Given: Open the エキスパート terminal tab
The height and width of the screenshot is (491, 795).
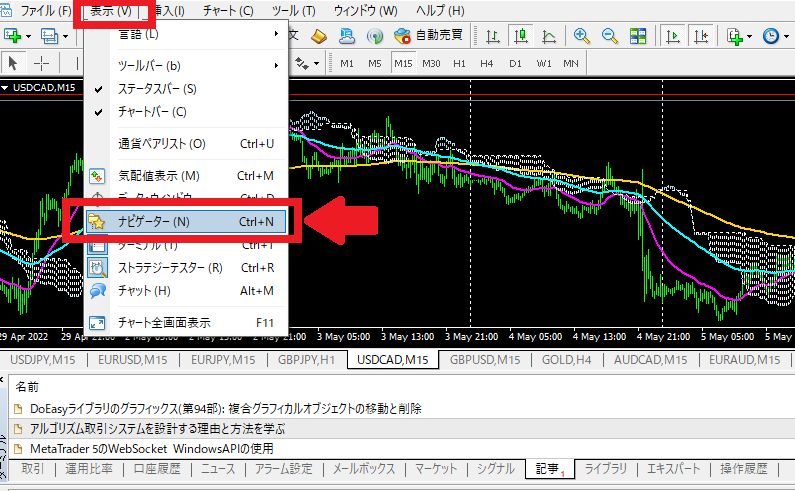Looking at the screenshot, I should pyautogui.click(x=673, y=469).
